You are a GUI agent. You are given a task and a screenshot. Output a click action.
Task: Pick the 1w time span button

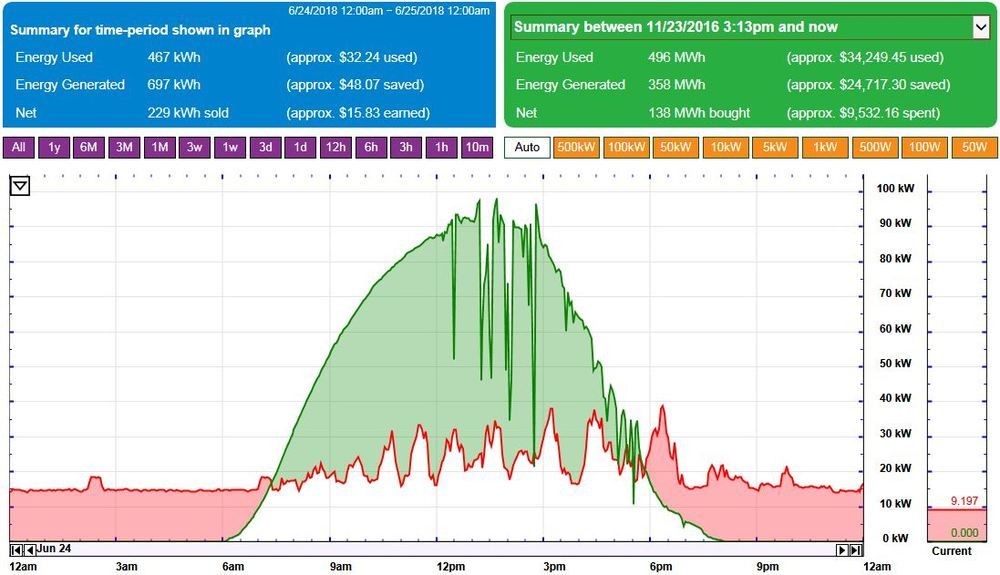229,148
